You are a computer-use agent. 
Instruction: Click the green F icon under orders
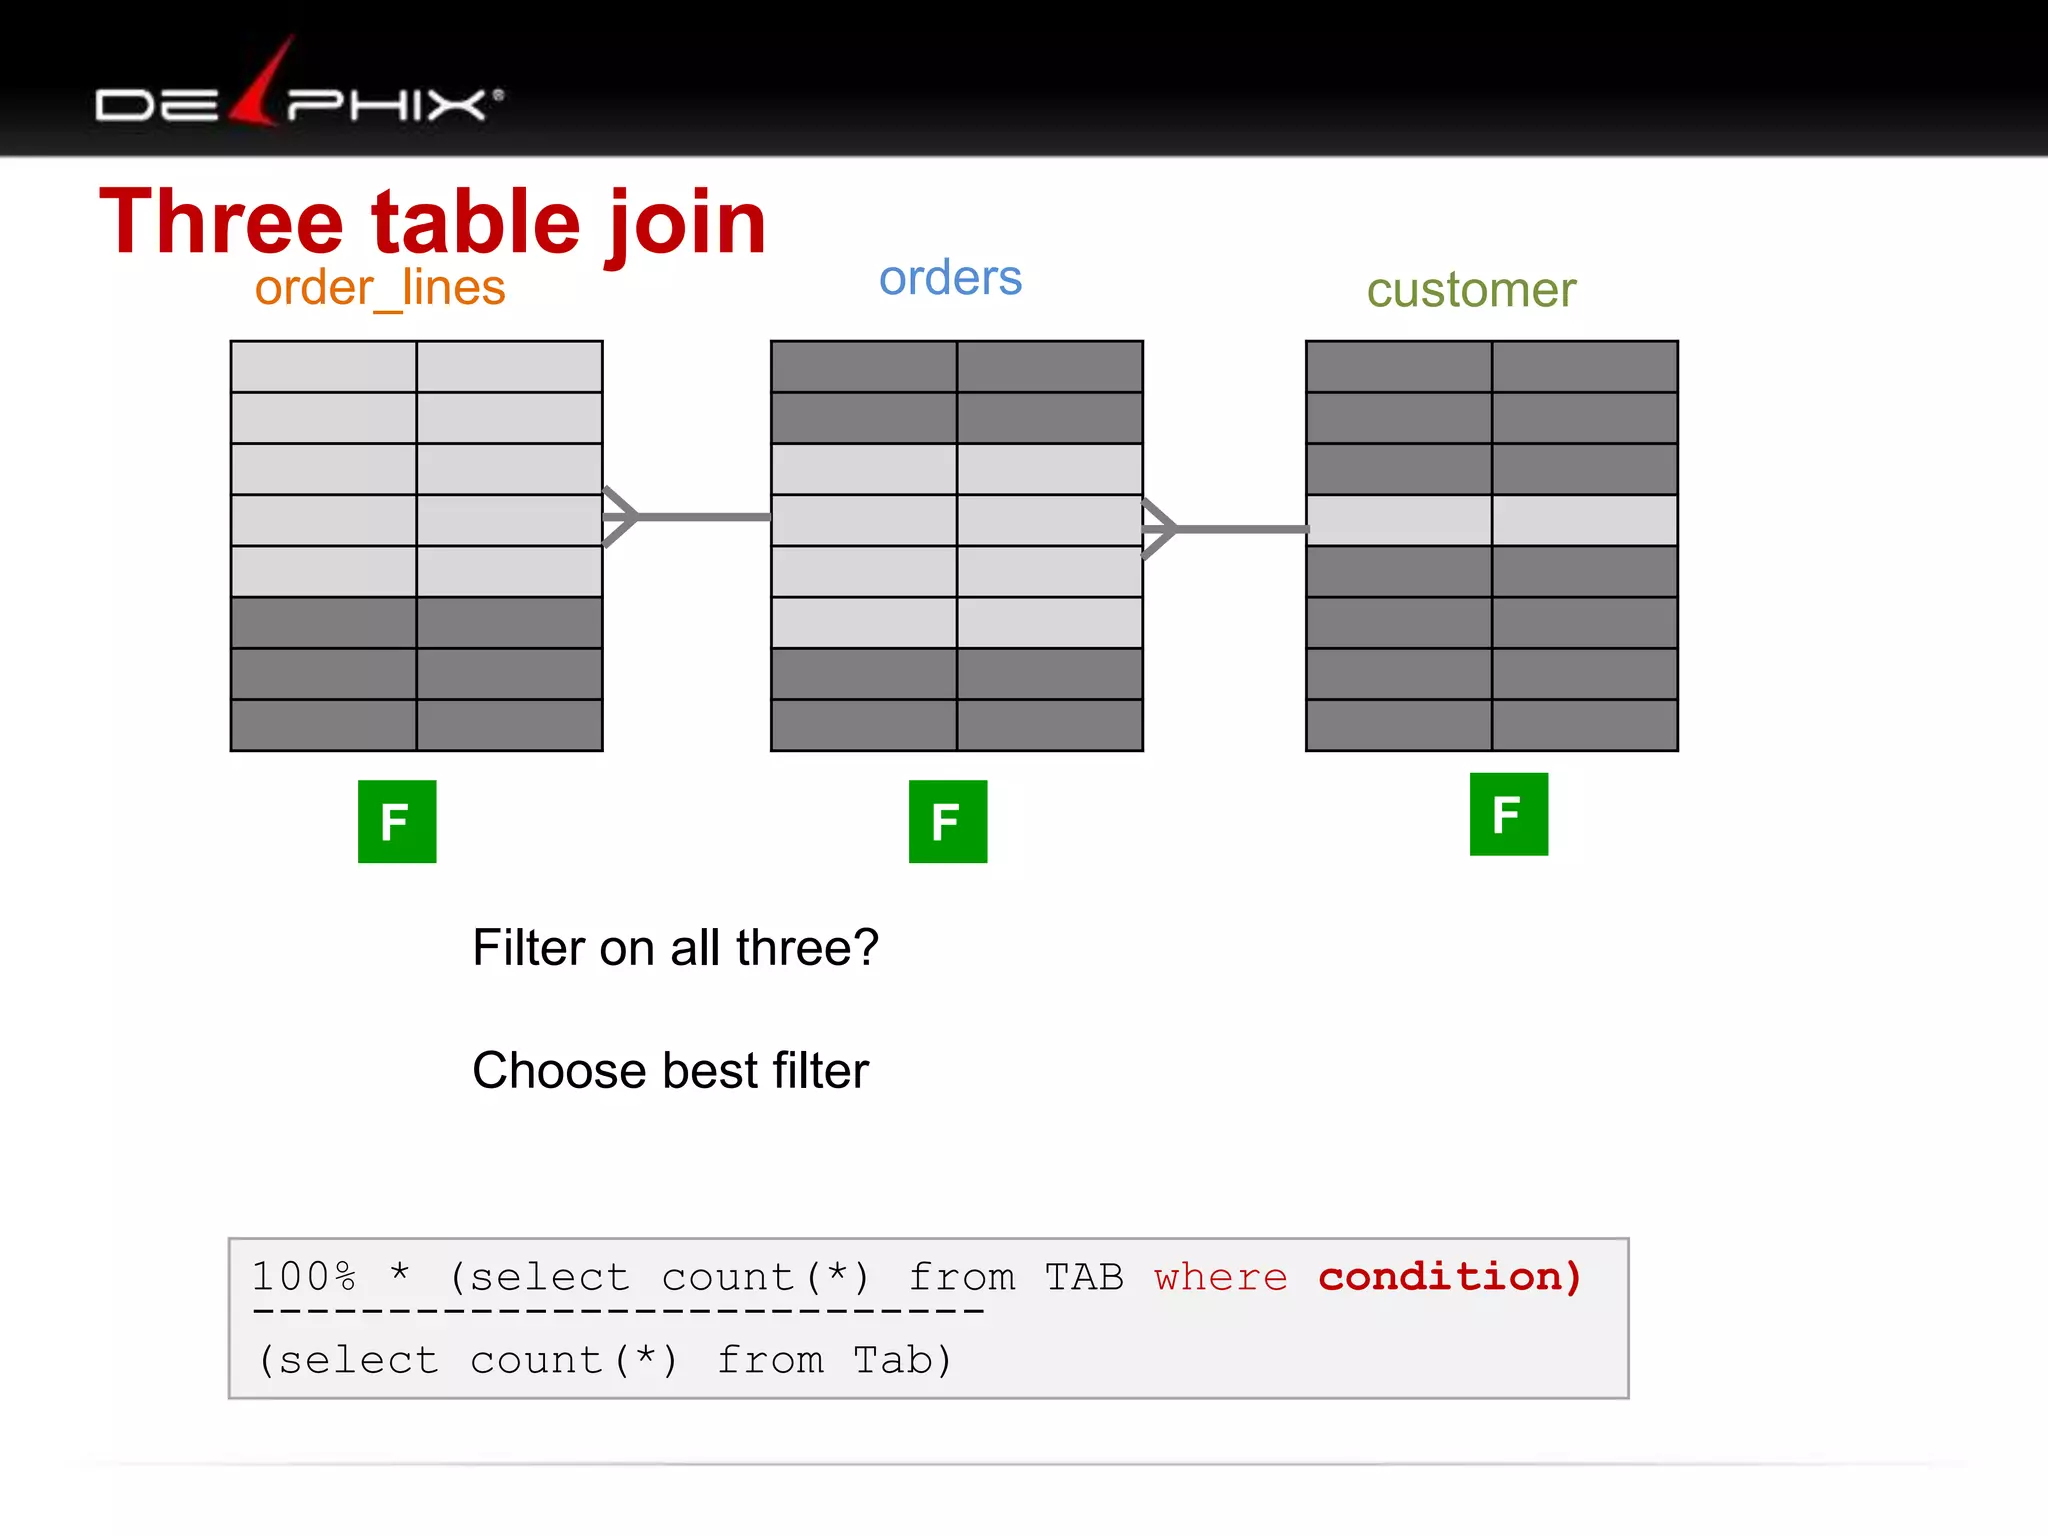point(948,821)
